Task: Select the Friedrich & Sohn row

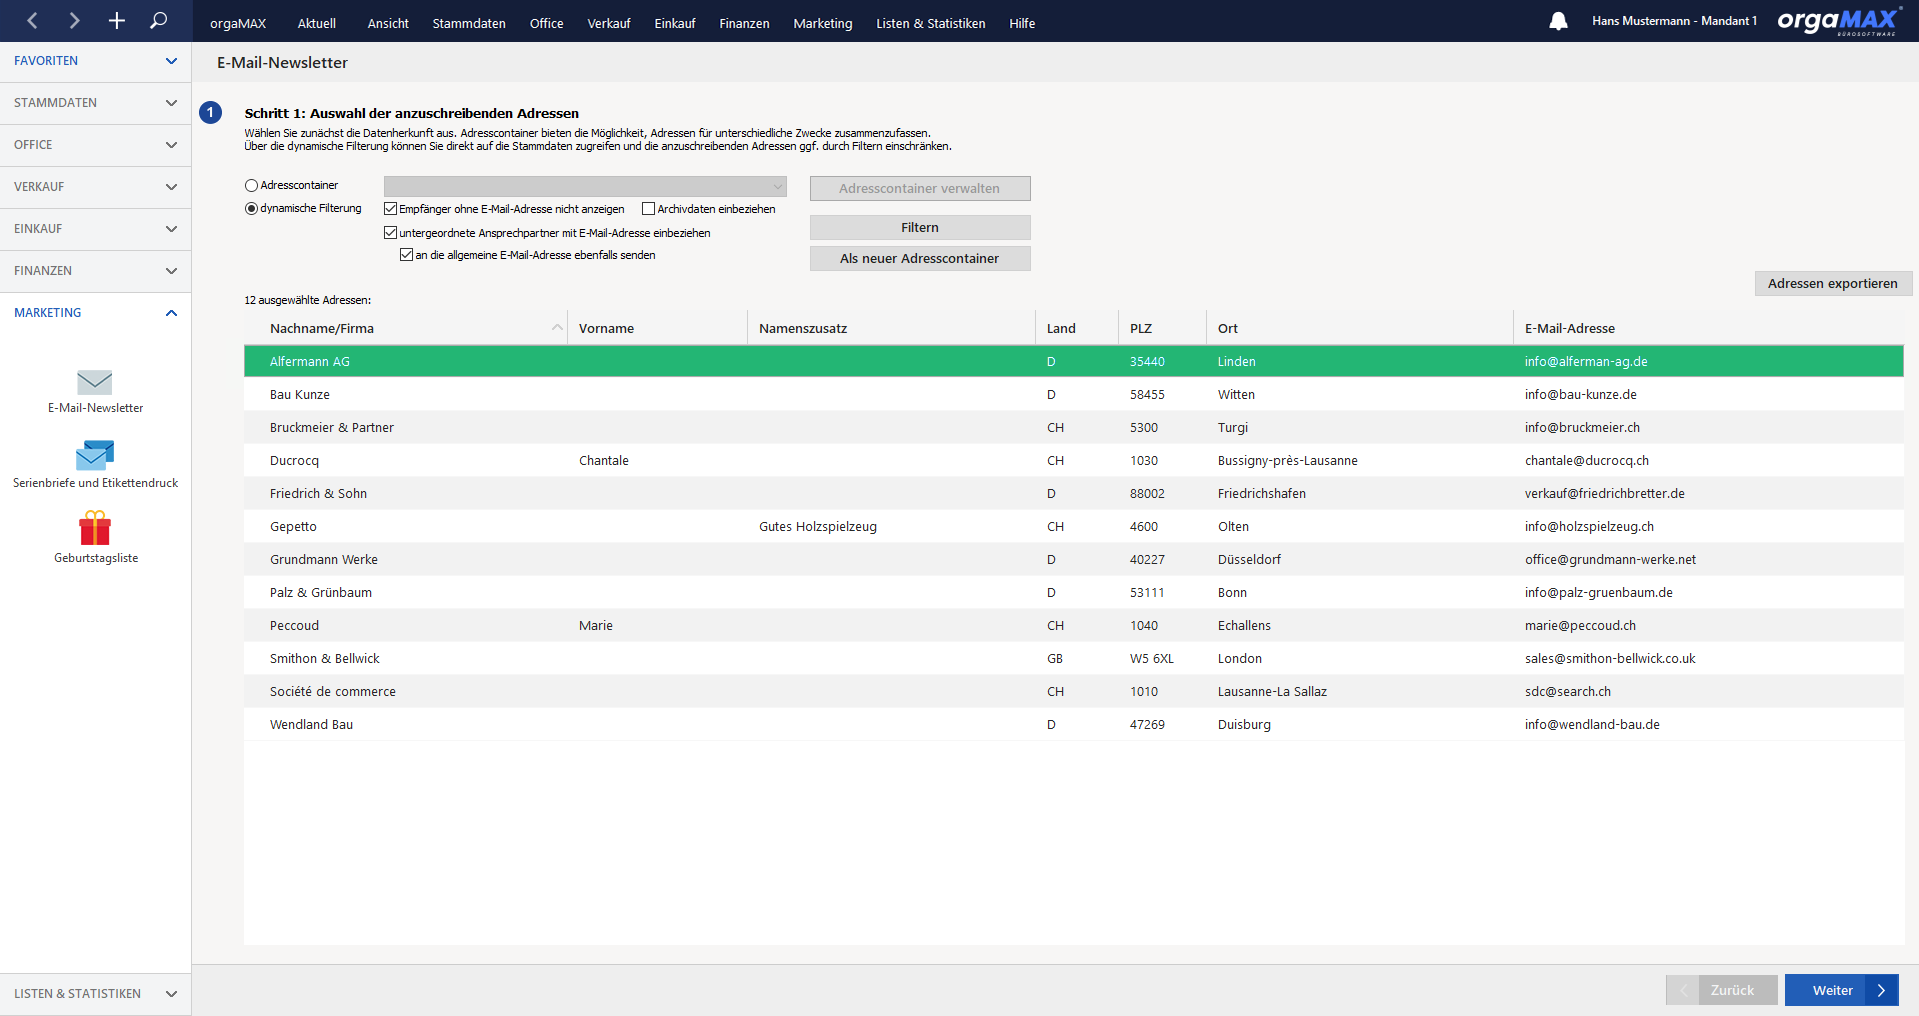Action: 1074,493
